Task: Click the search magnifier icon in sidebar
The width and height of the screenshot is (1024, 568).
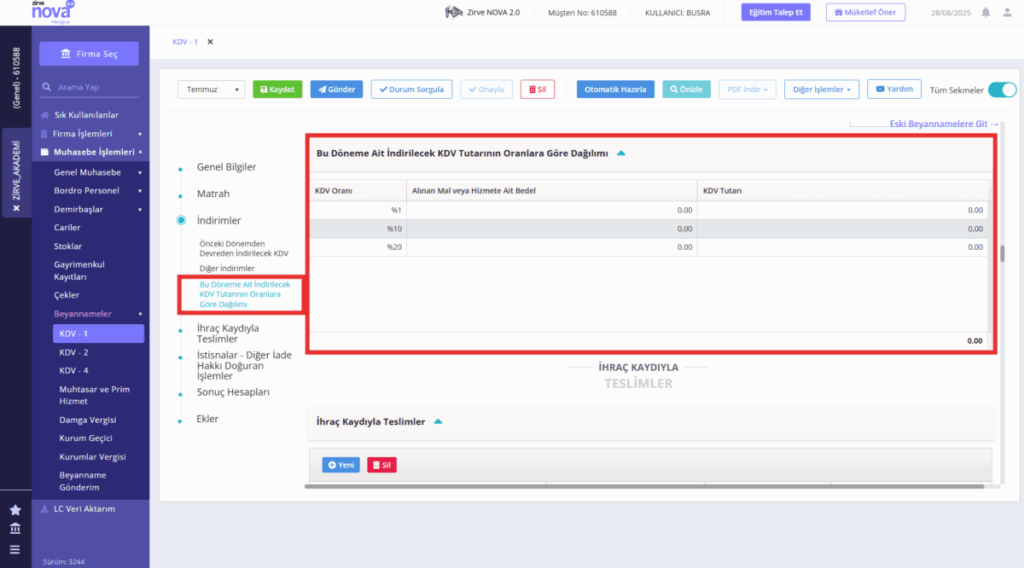Action: click(46, 87)
